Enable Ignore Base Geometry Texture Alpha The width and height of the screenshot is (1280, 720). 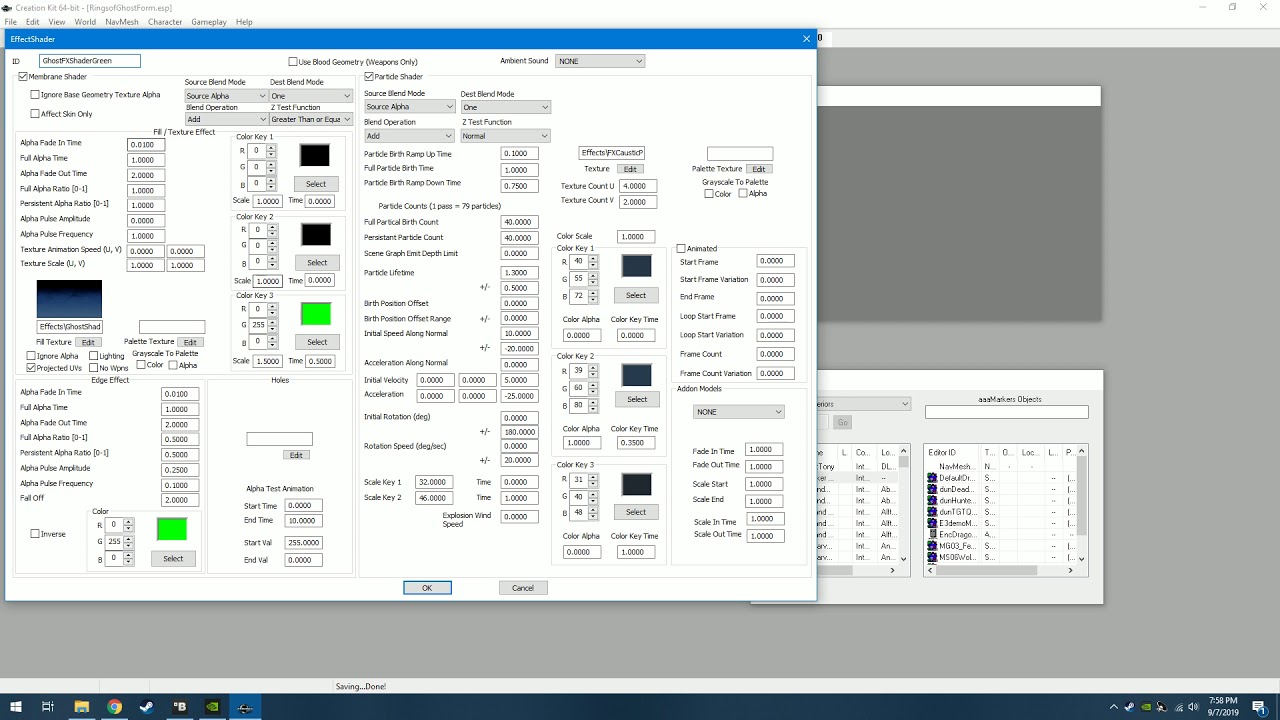(x=35, y=95)
